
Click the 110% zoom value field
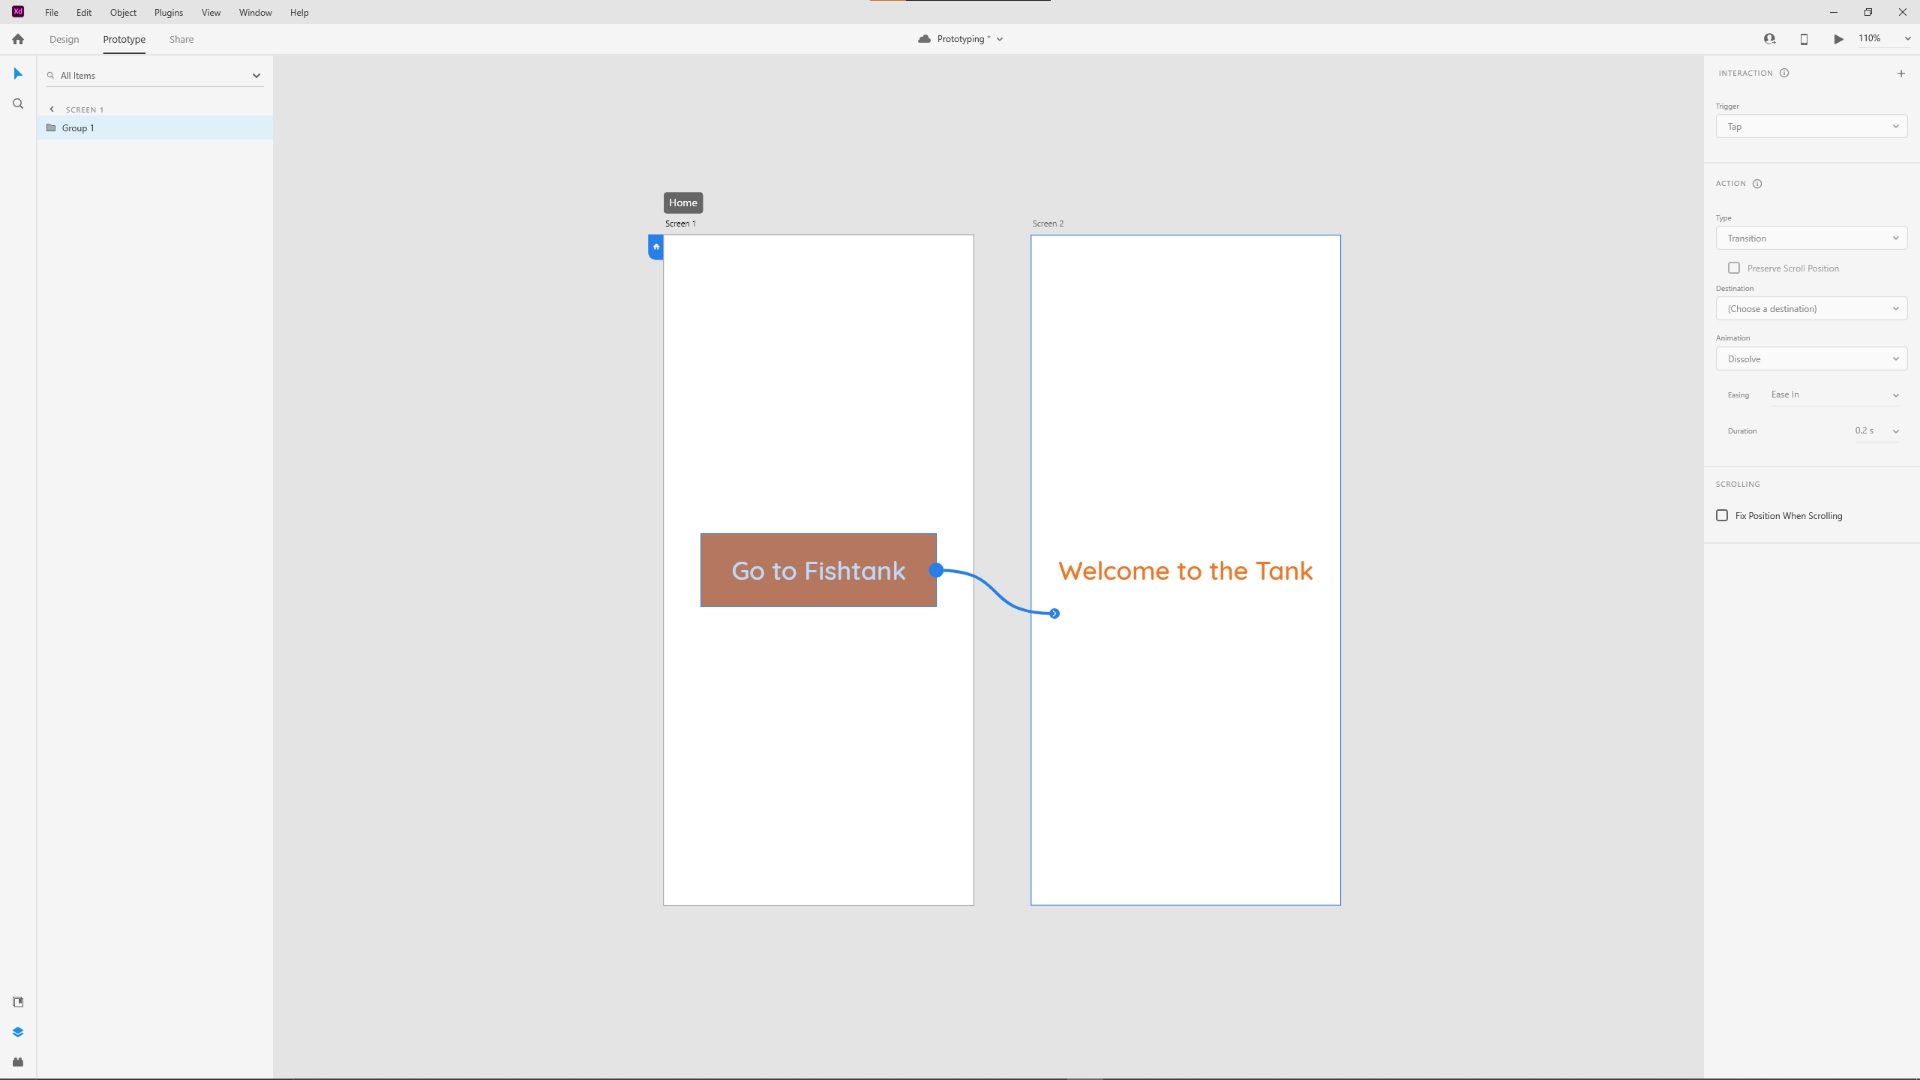(x=1869, y=39)
